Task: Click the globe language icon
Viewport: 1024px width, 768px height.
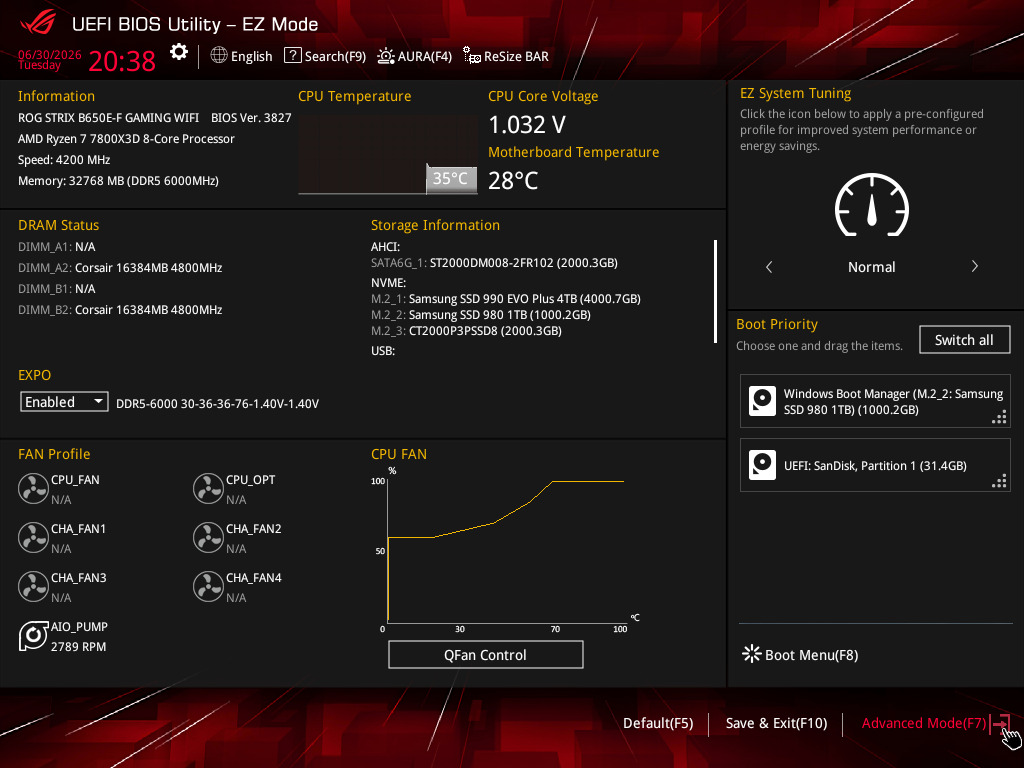Action: [x=219, y=56]
